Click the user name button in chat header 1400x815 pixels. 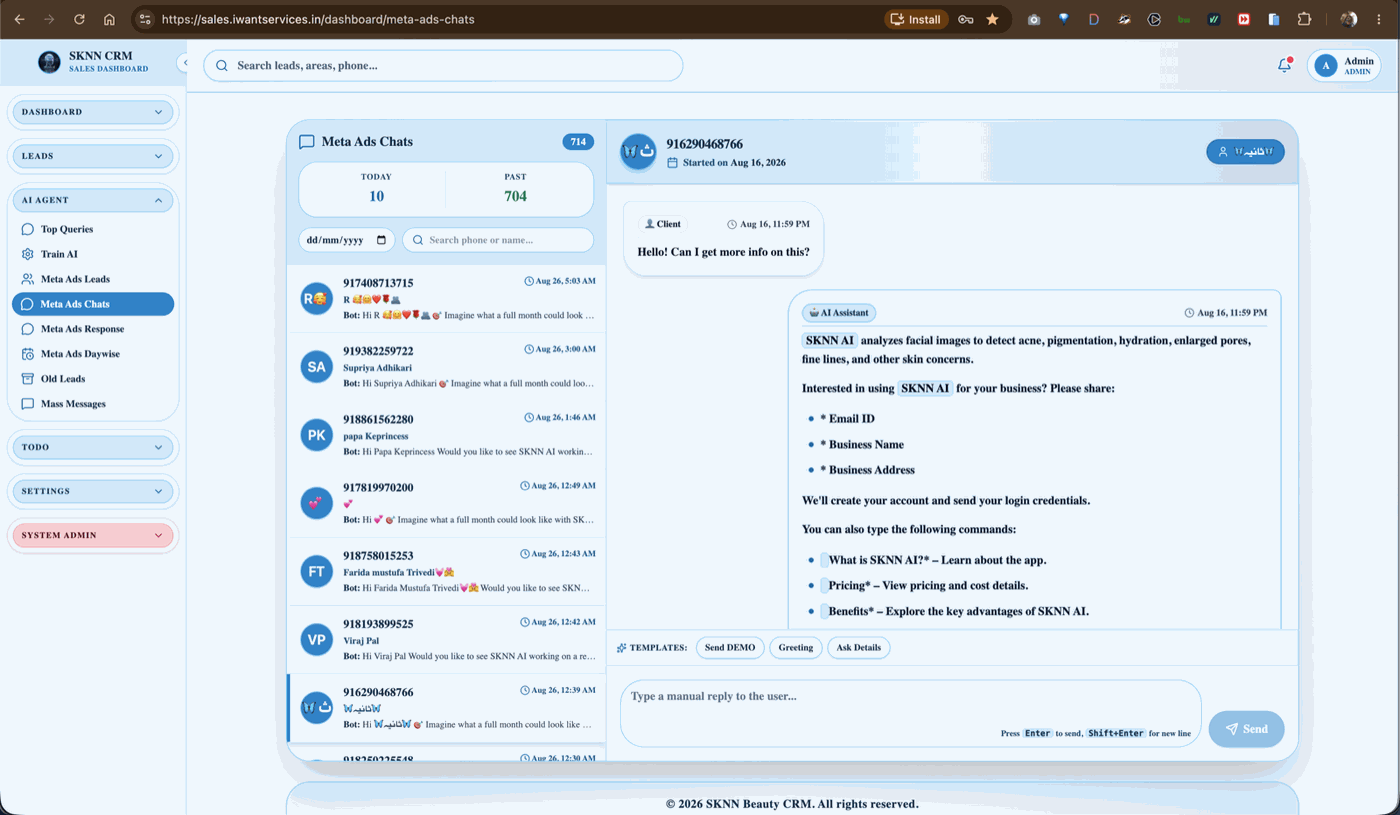(1245, 152)
